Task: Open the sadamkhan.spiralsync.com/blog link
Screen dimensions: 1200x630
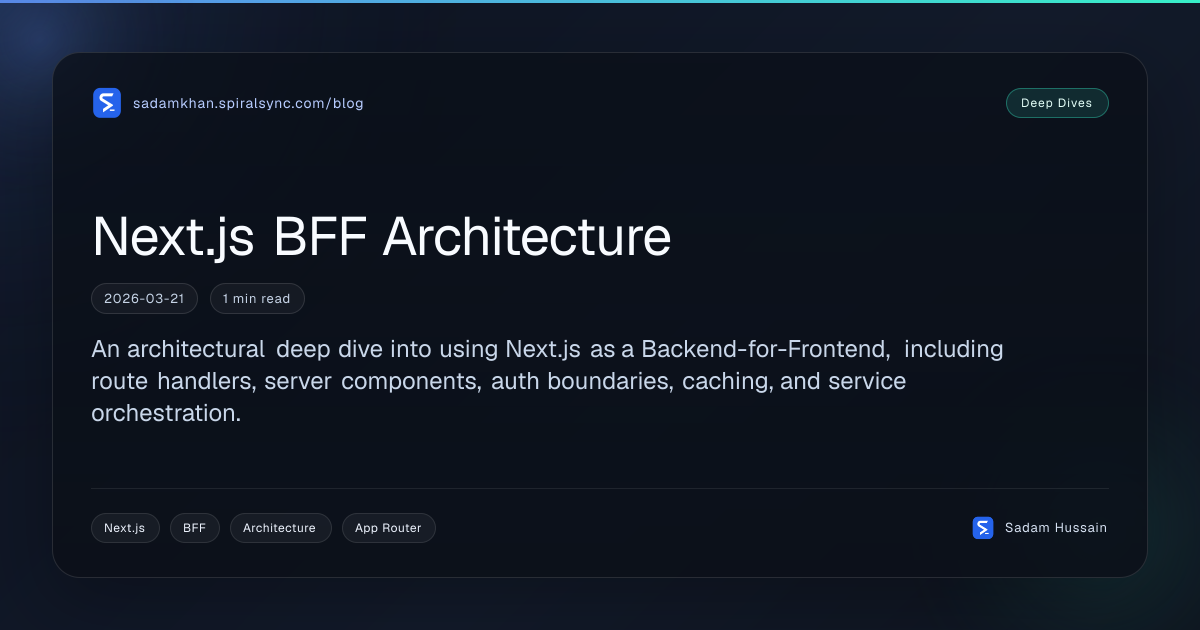Action: coord(248,103)
